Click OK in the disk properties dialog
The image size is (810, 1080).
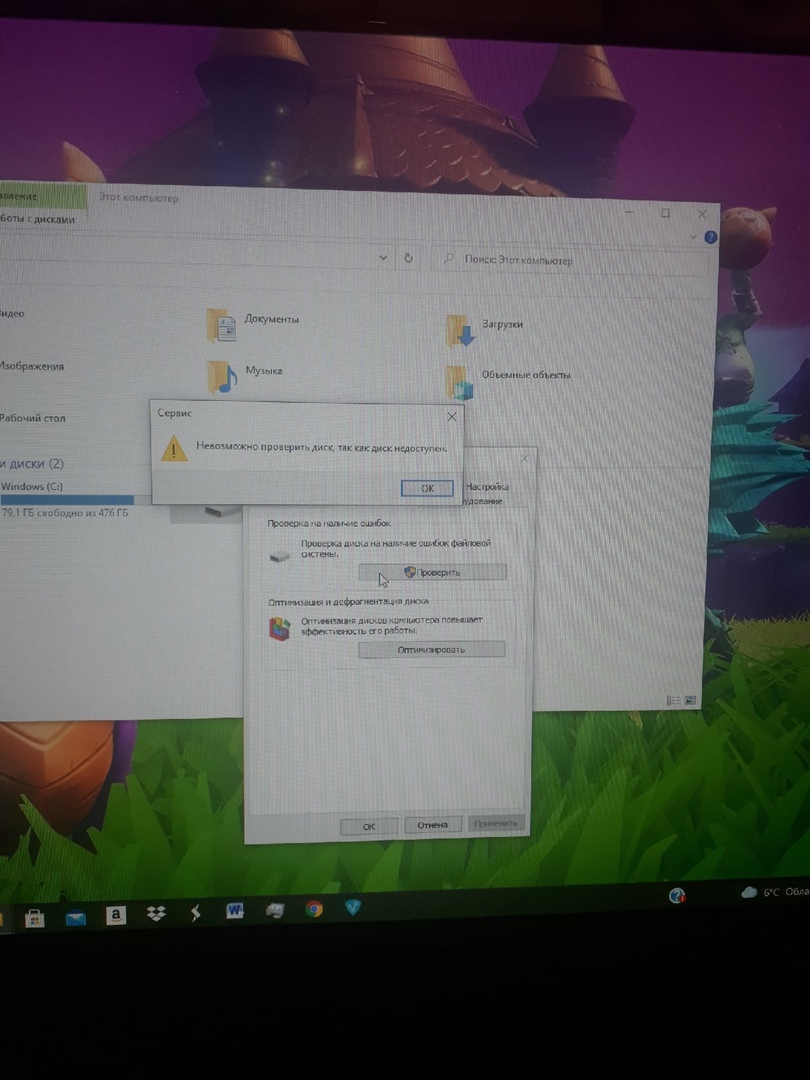[369, 826]
